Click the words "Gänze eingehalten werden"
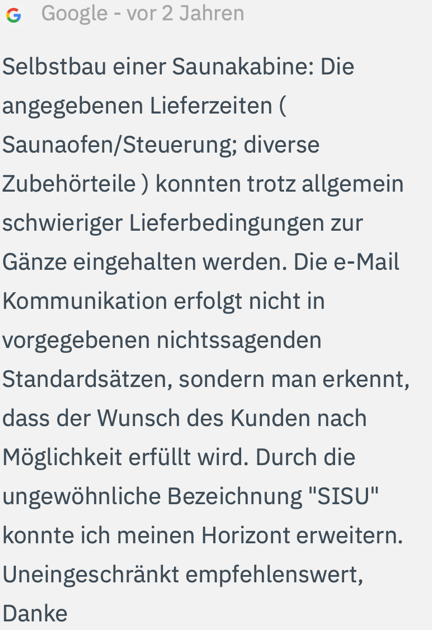 pyautogui.click(x=145, y=262)
